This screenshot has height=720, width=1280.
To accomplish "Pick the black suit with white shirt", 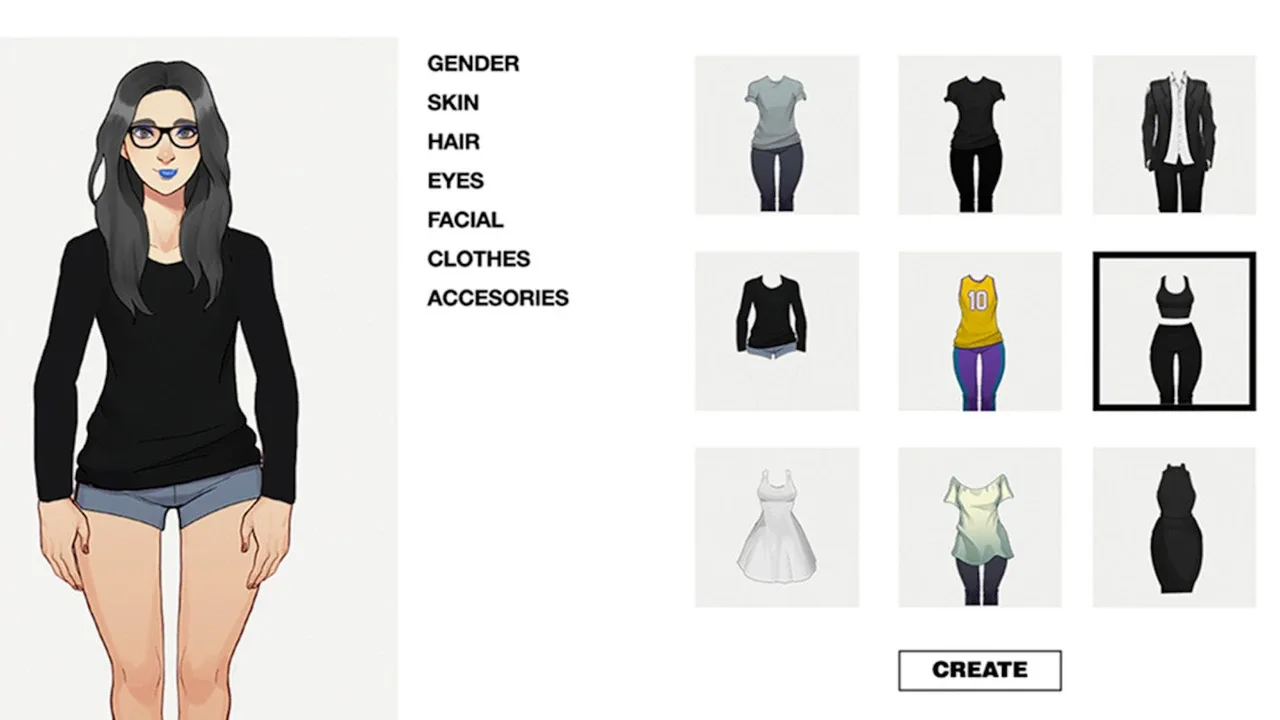I will point(1174,135).
